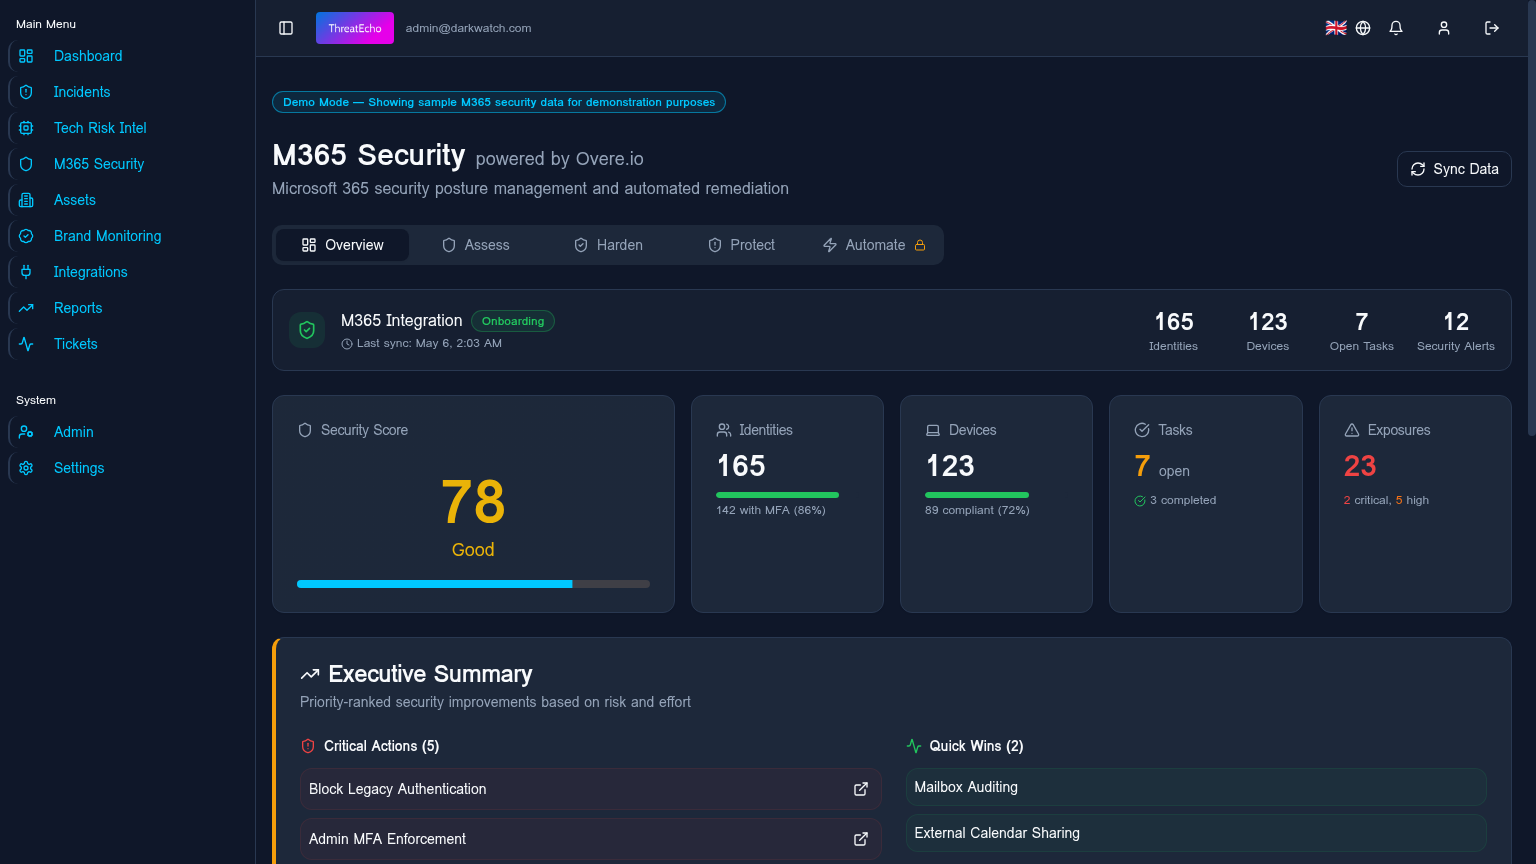1536x864 pixels.
Task: Open Block Legacy Authentication action
Action: pos(590,789)
